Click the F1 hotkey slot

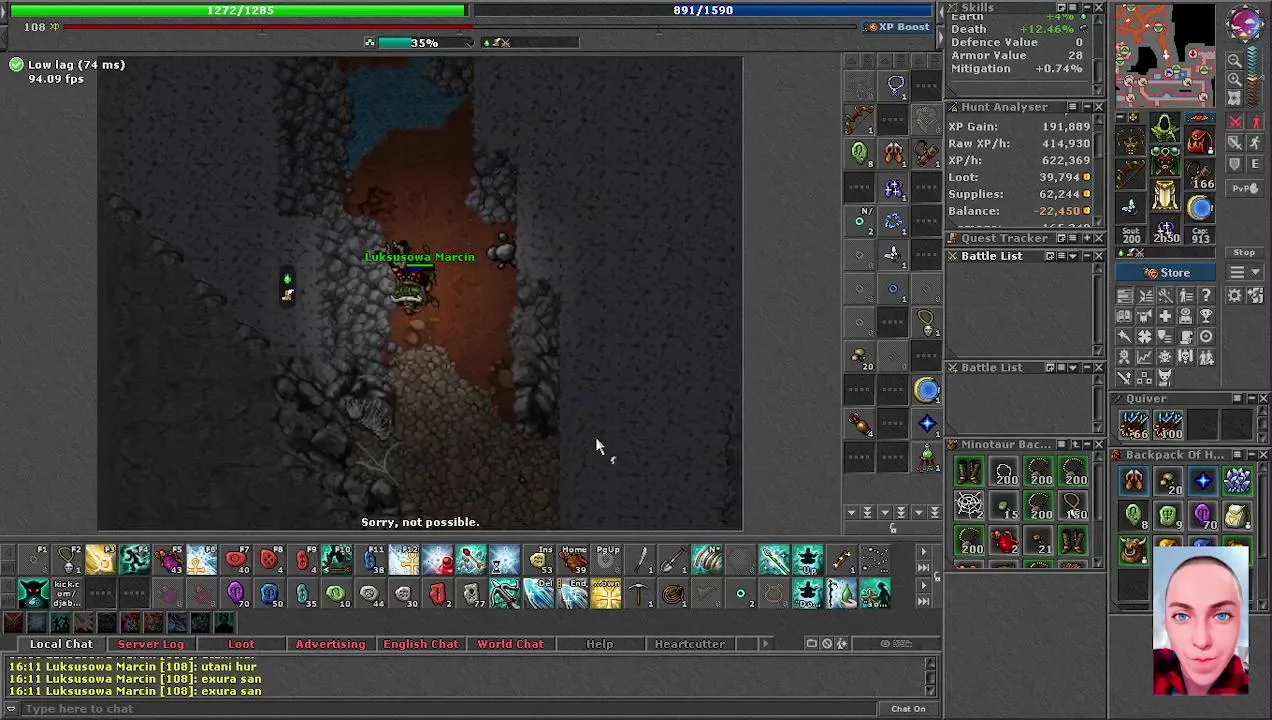[33, 558]
